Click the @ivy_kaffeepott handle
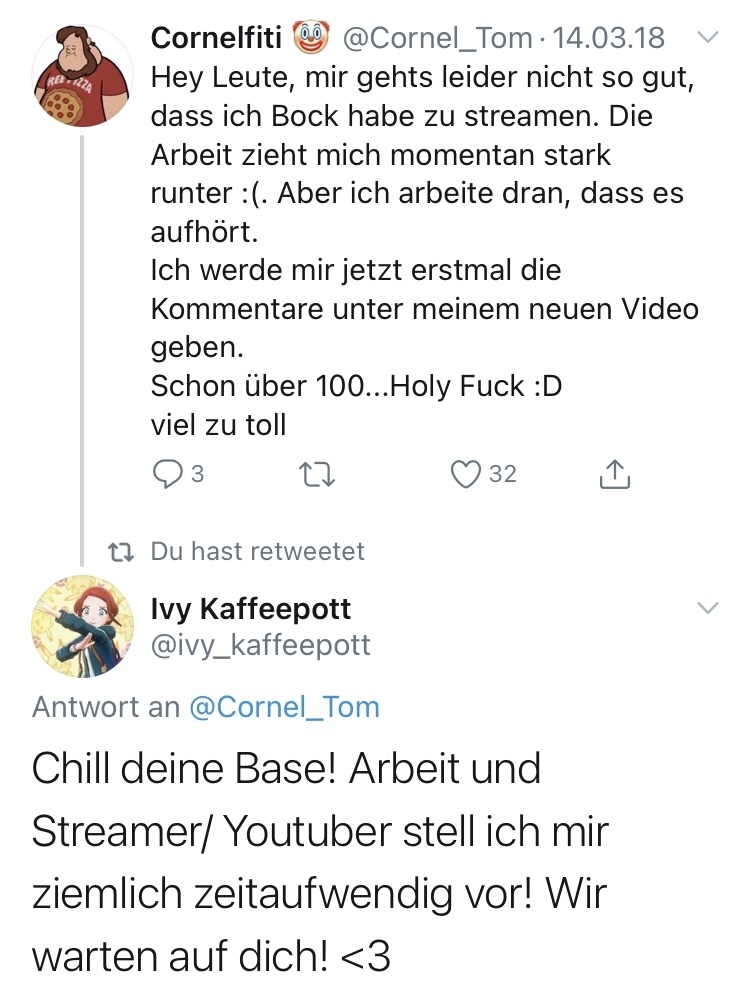The height and width of the screenshot is (1002, 732). point(260,646)
